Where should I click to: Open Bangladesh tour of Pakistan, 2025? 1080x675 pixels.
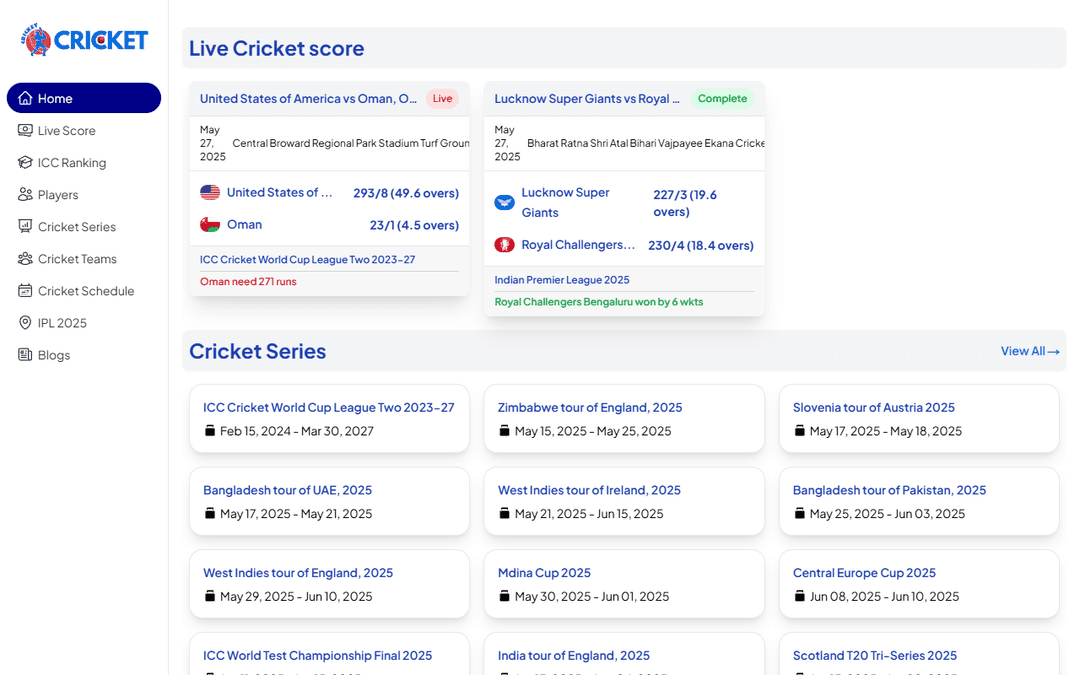click(889, 490)
